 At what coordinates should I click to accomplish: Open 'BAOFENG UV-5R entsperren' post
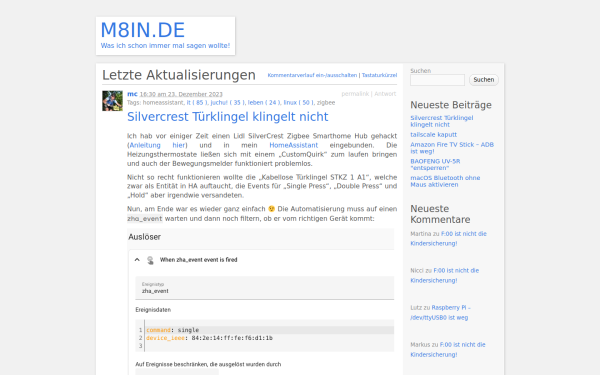point(435,165)
